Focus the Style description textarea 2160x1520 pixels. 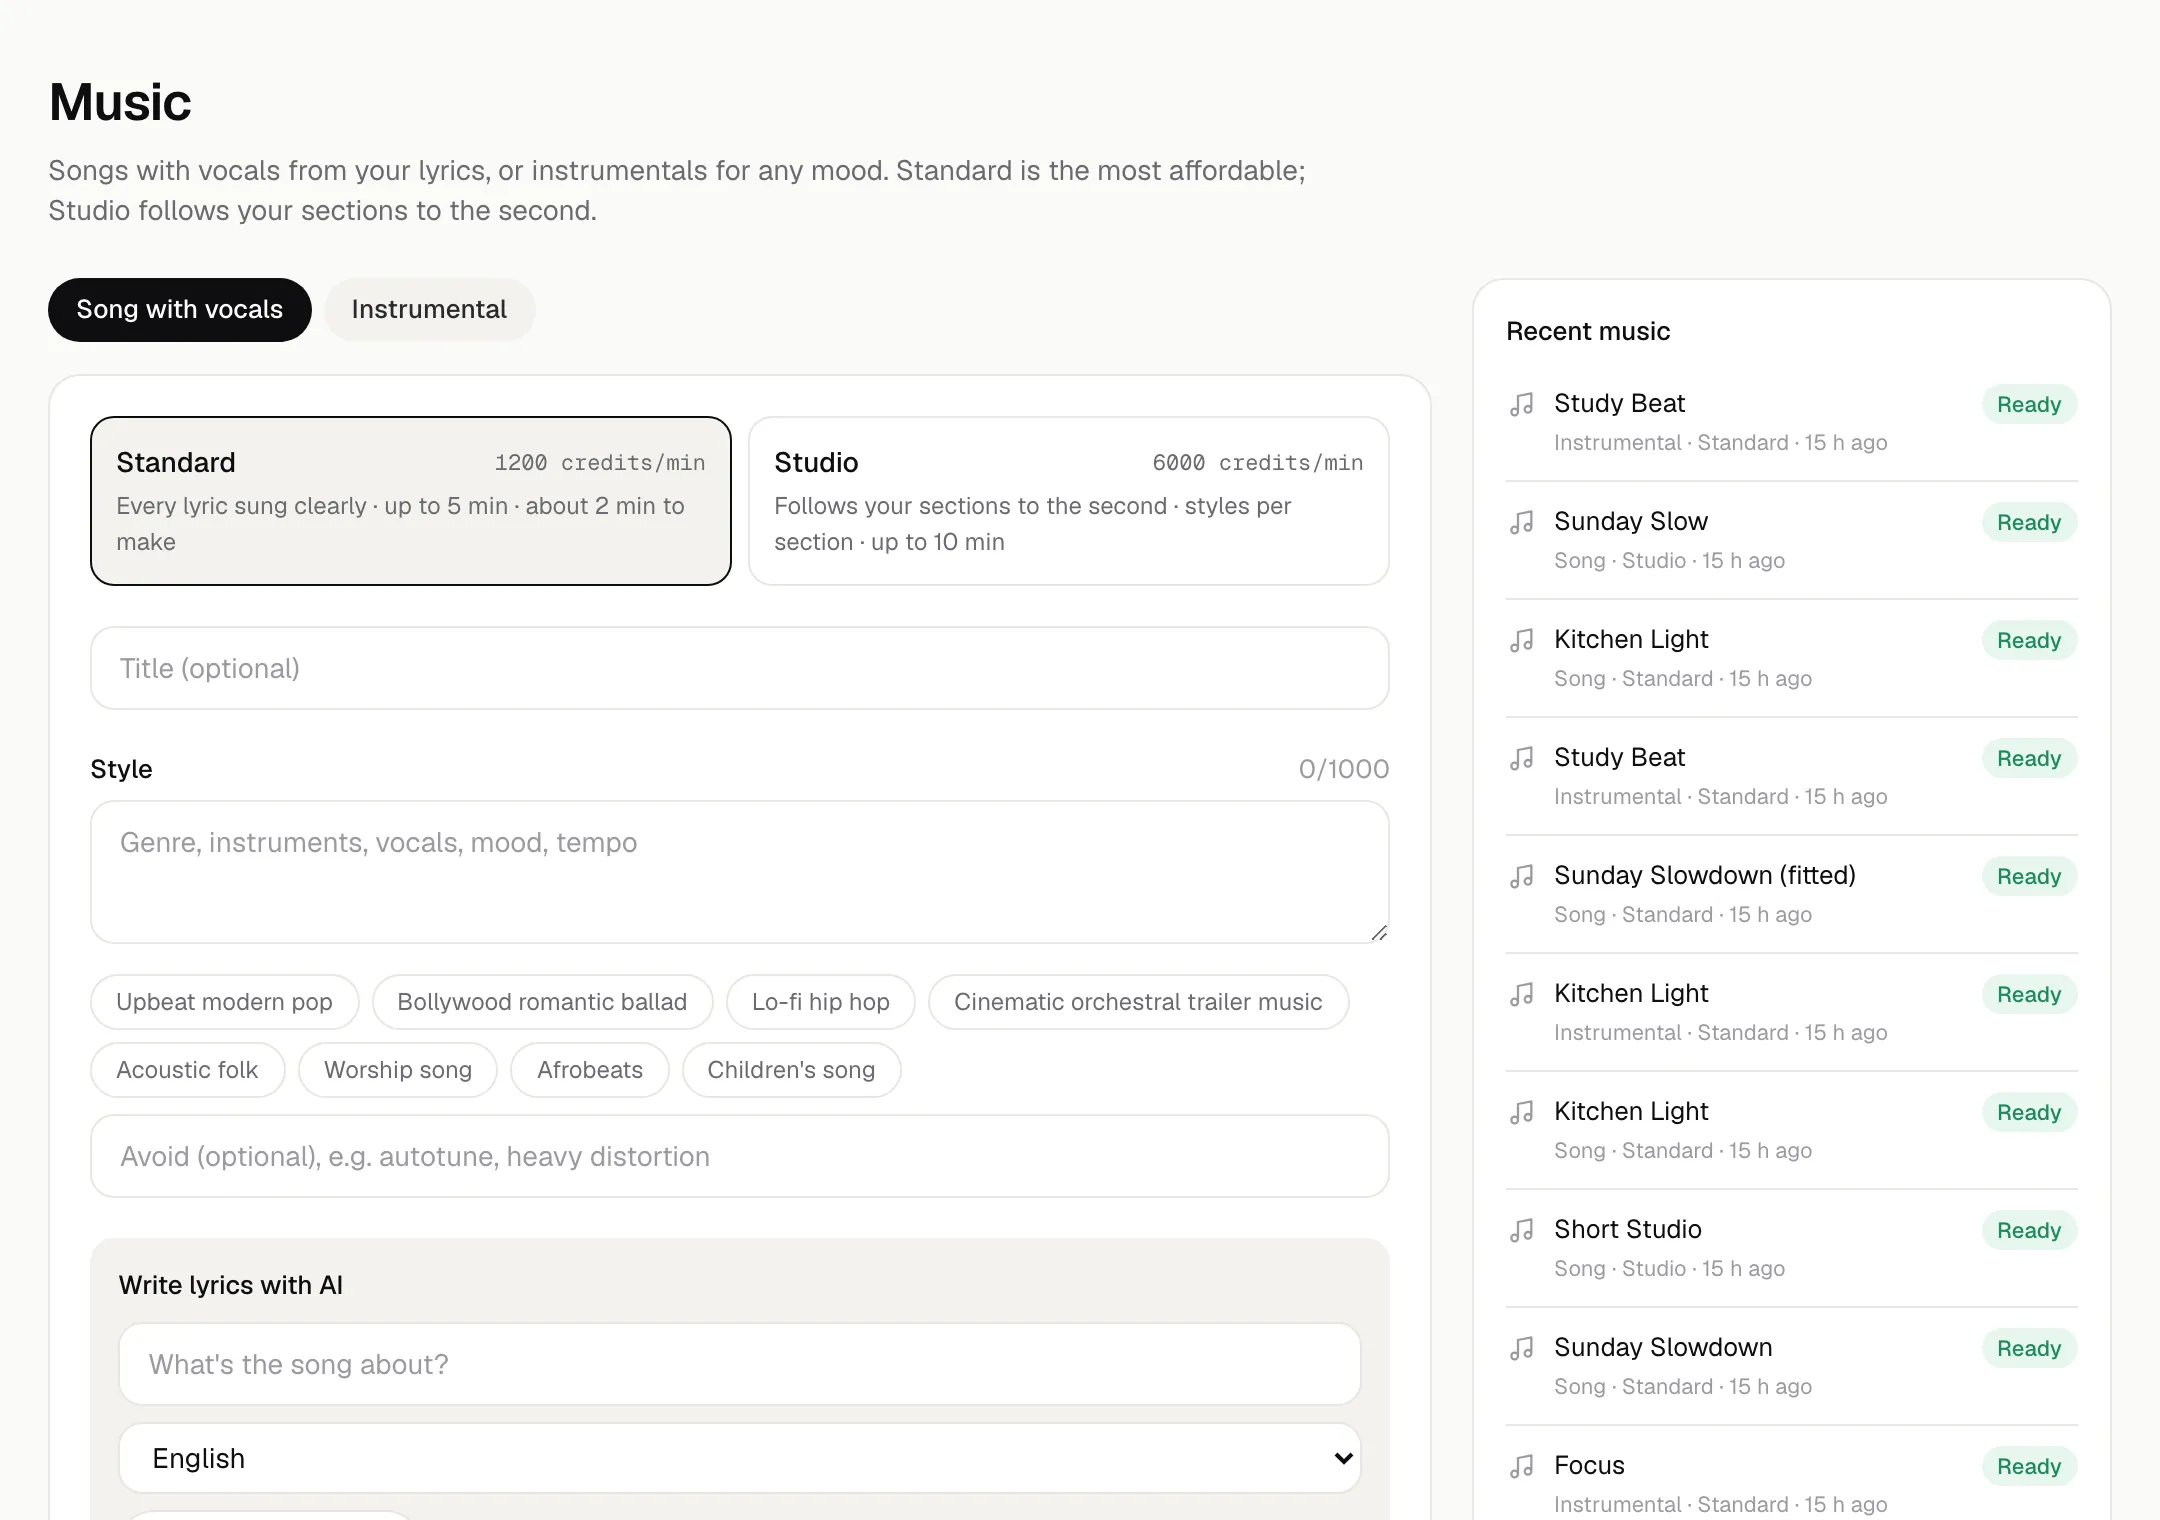click(740, 872)
